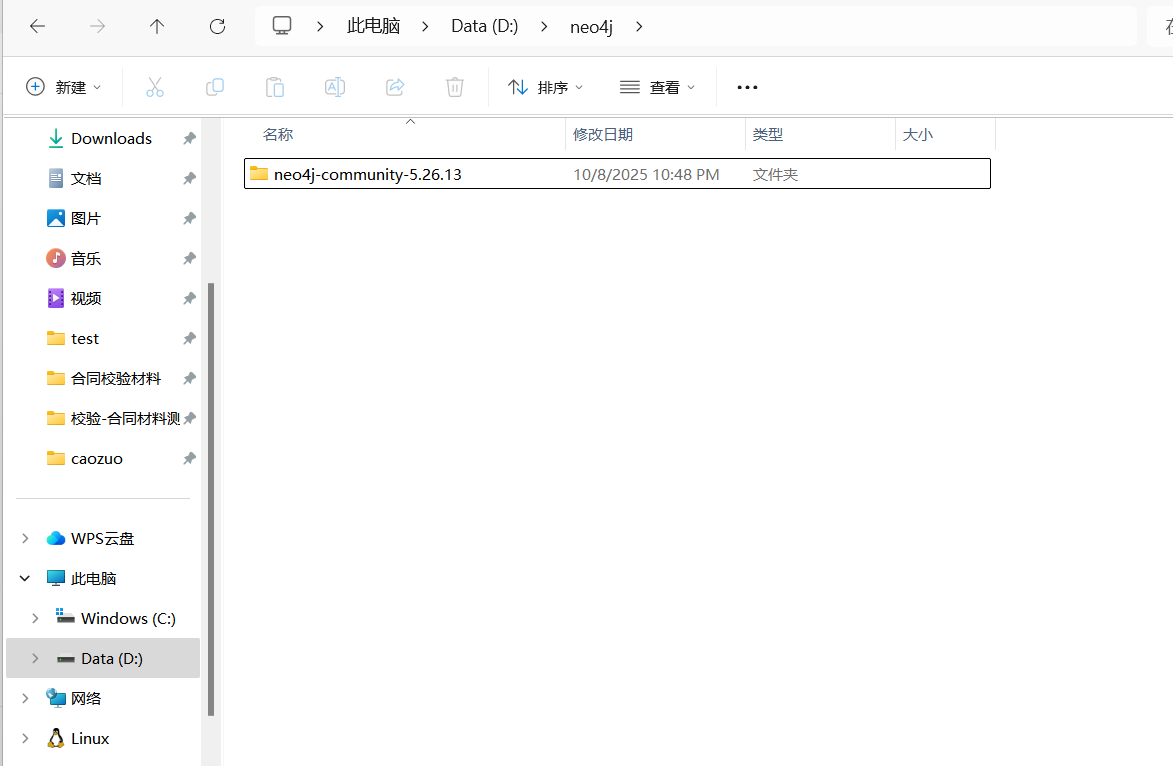This screenshot has height=766, width=1173.
Task: Select Linux in navigation pane
Action: 90,738
